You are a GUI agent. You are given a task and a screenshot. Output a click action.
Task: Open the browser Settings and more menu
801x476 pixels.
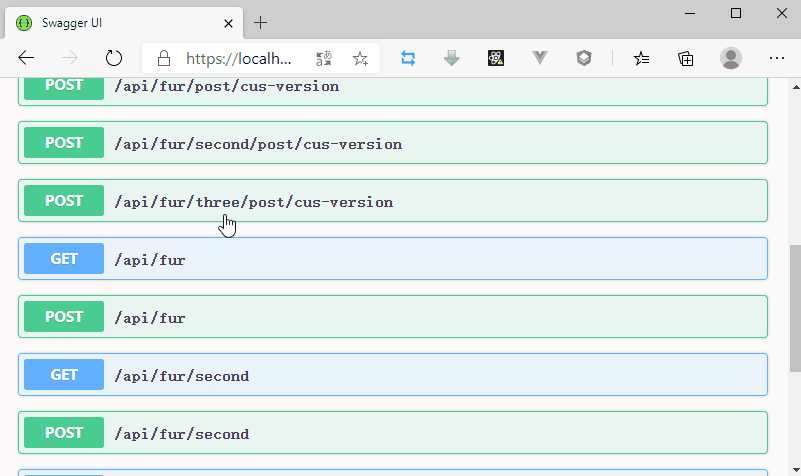point(777,58)
